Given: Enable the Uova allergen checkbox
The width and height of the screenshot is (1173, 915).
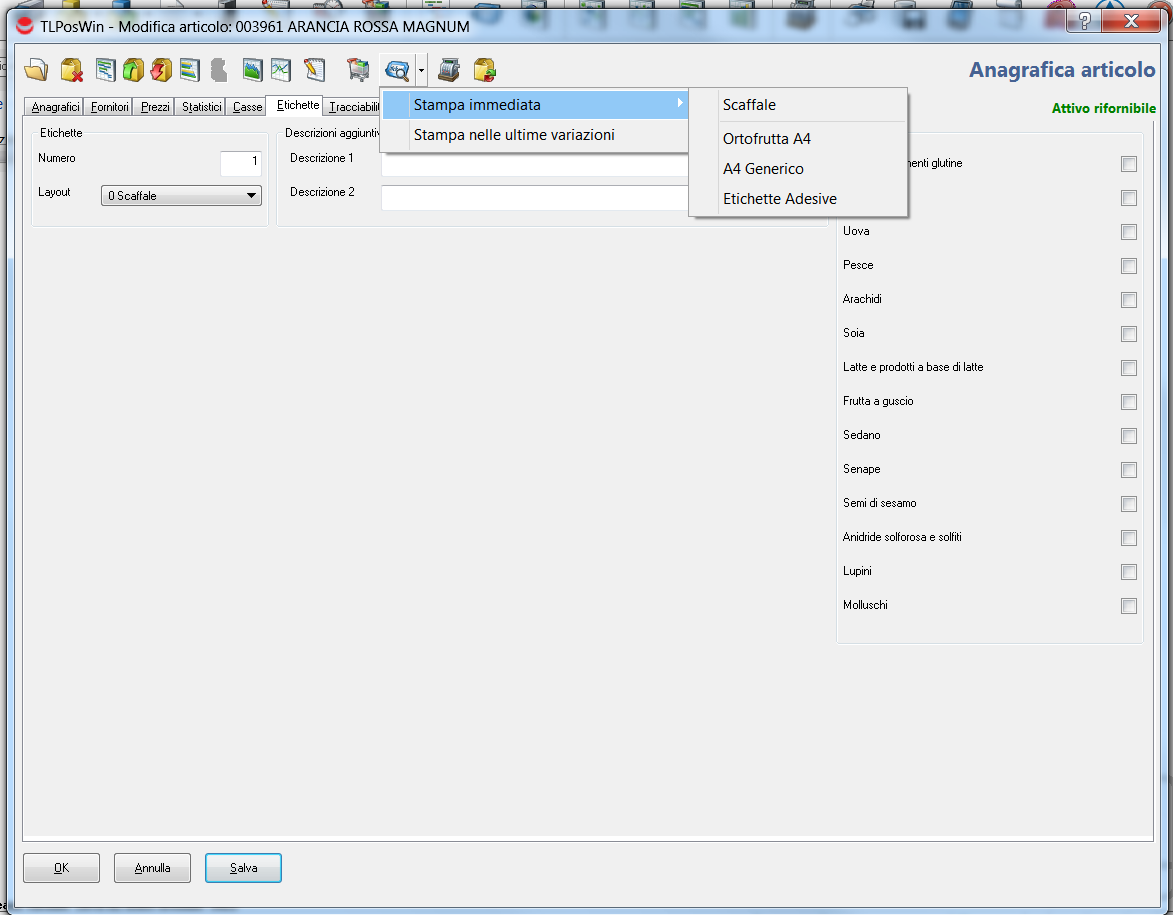Looking at the screenshot, I should tap(1129, 232).
